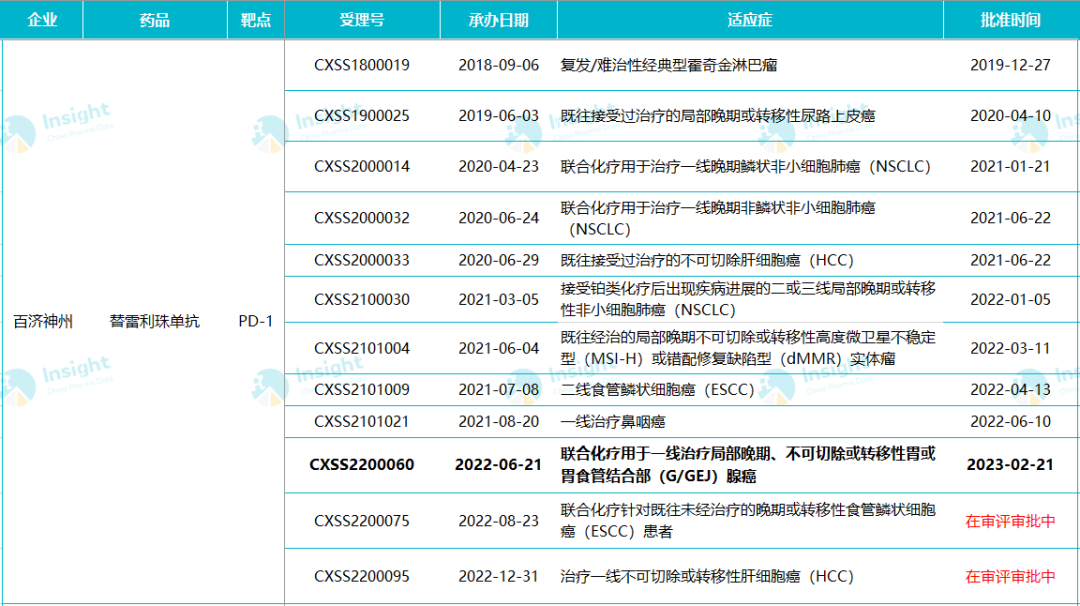Click the 企业 column header
This screenshot has width=1080, height=606.
pos(42,20)
